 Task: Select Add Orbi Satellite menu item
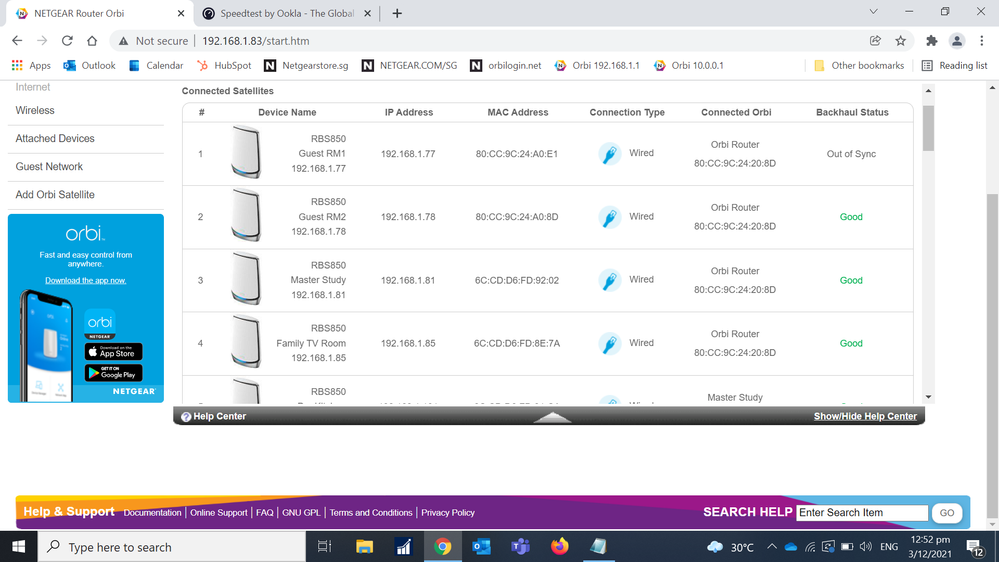point(55,195)
